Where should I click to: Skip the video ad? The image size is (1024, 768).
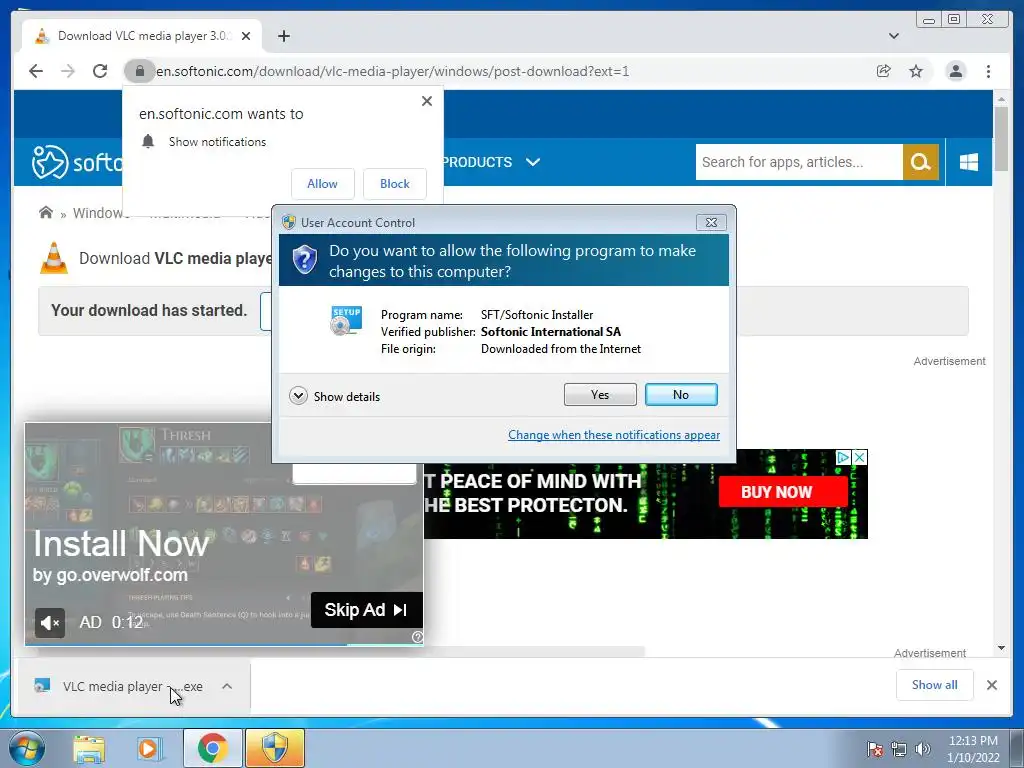(x=366, y=610)
